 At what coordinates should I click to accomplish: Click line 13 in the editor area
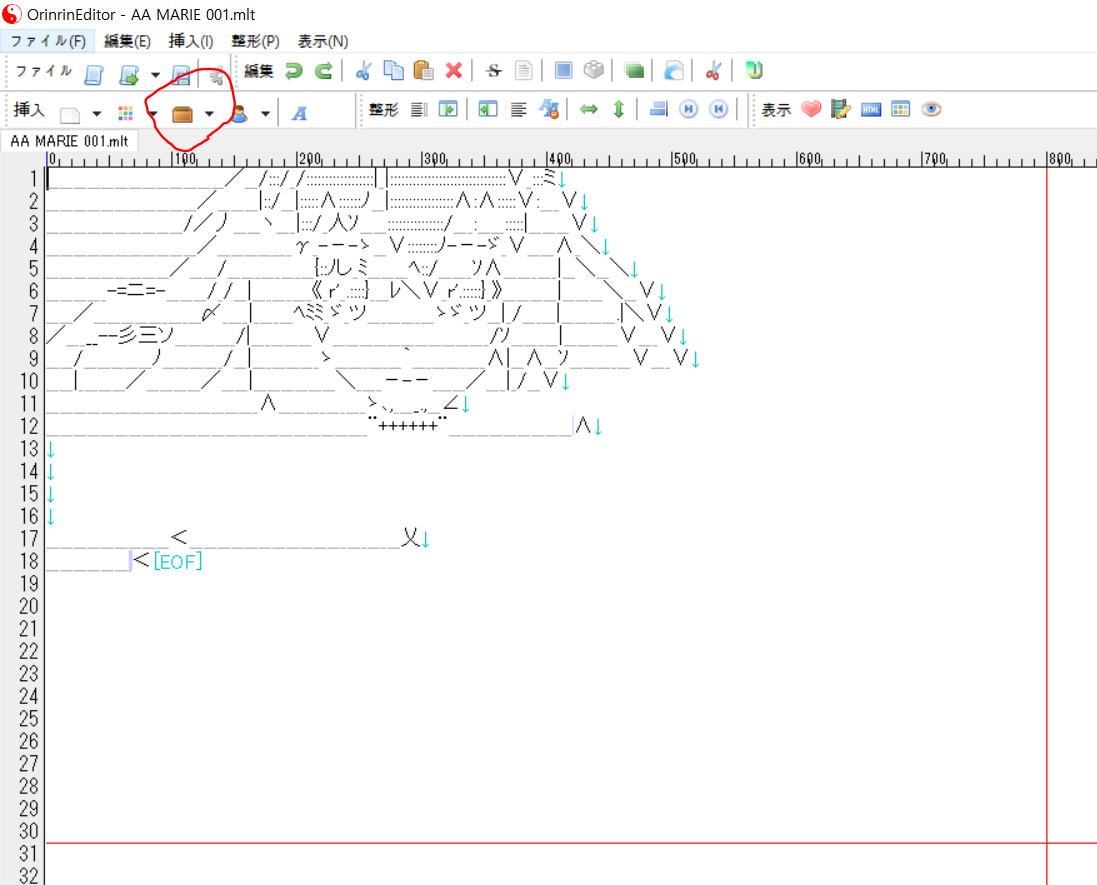click(300, 449)
